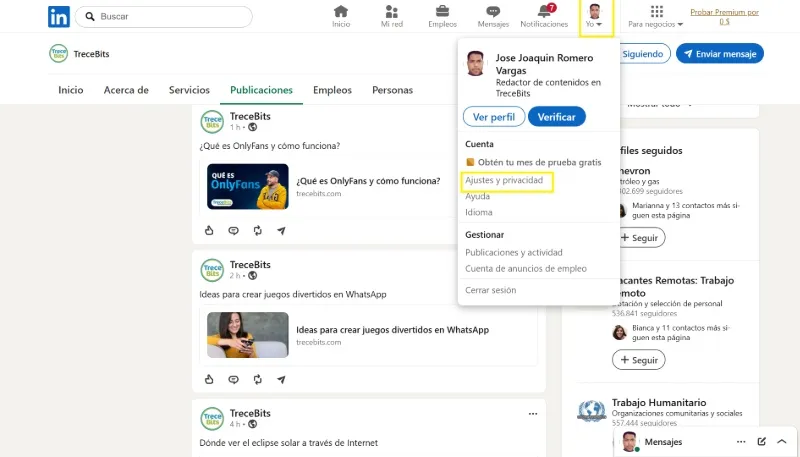Click Ver perfil button
Viewport: 800px width, 457px height.
click(x=494, y=117)
